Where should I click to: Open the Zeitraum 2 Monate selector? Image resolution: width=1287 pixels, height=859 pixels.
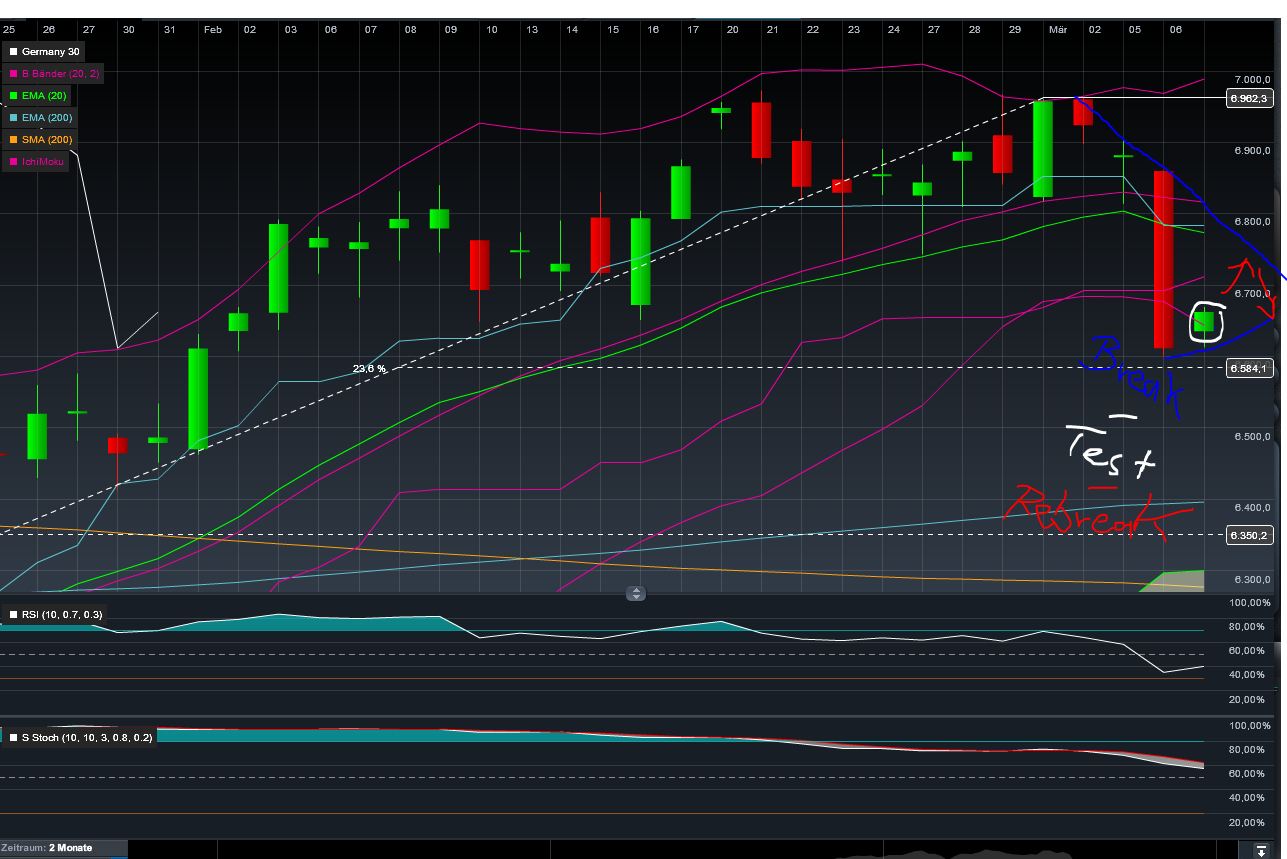tap(45, 847)
